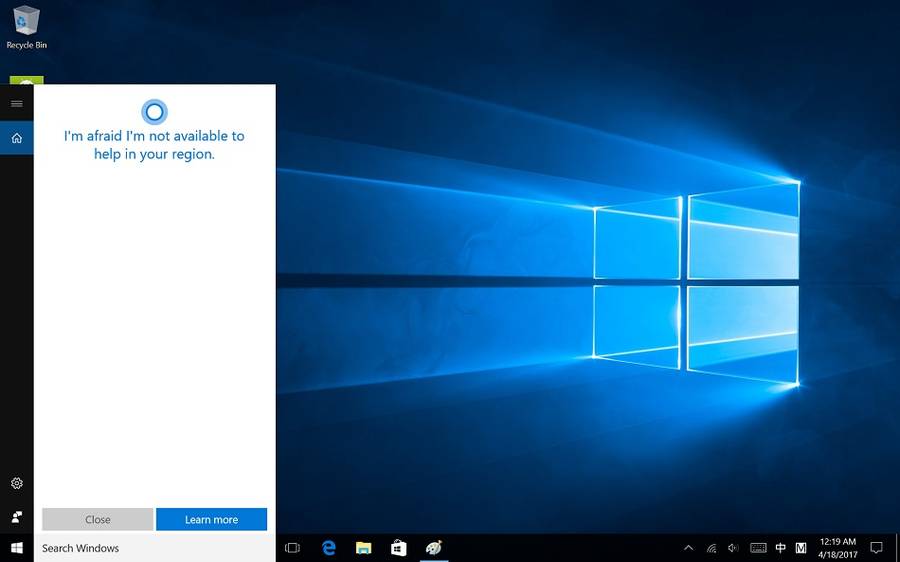
Task: Click the Learn more button
Action: tap(211, 520)
